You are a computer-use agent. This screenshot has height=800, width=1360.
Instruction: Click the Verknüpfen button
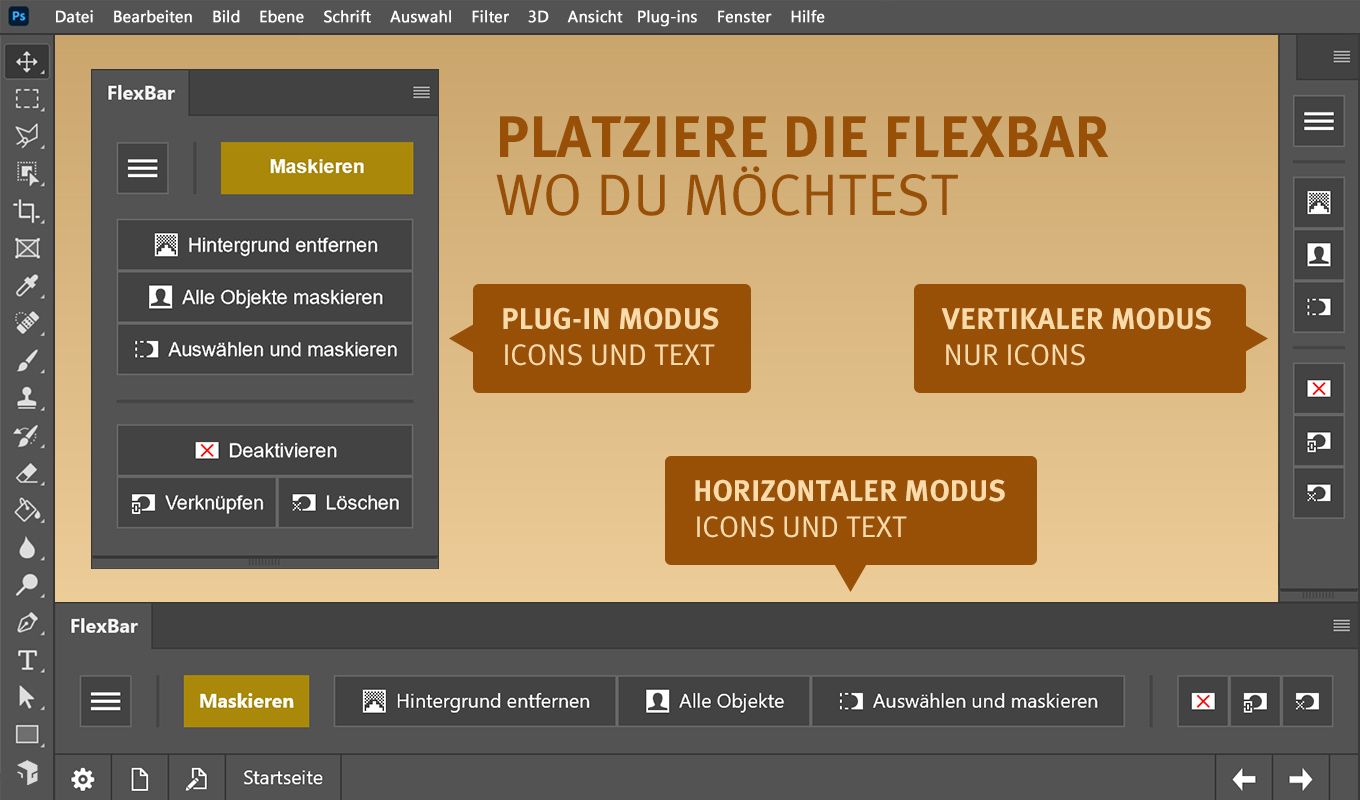point(196,503)
